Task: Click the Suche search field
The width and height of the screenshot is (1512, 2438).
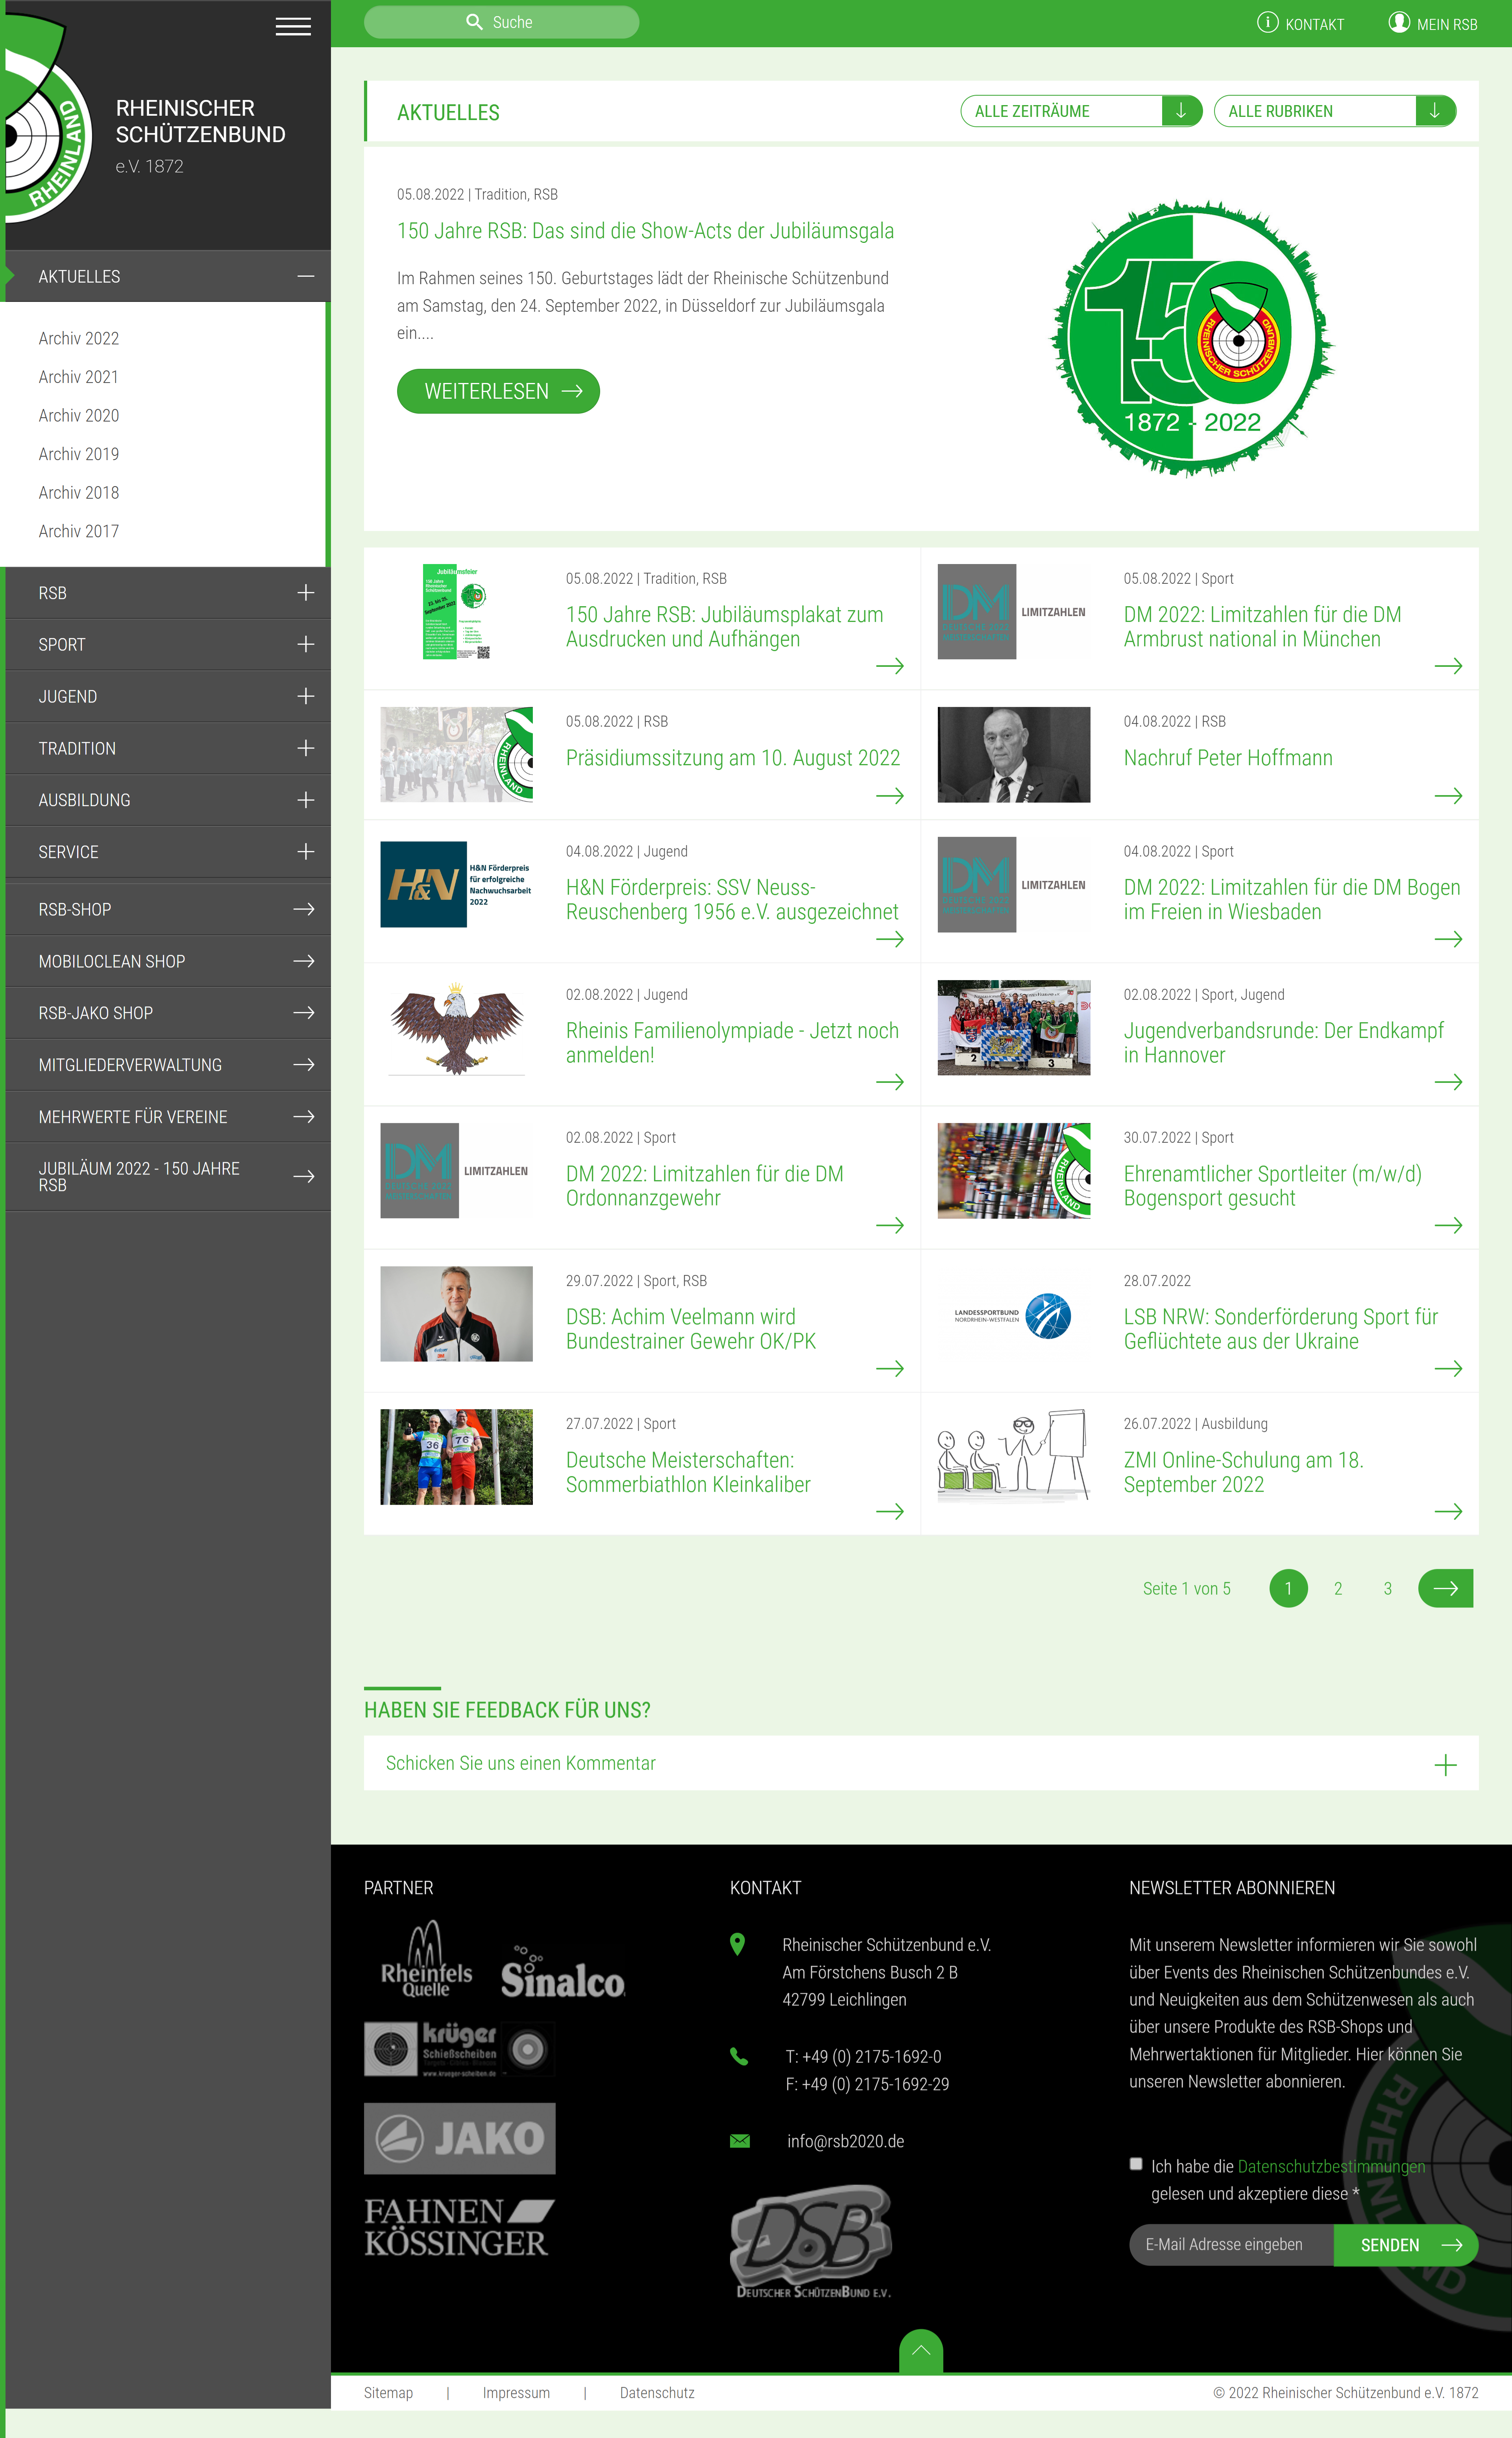Action: coord(501,22)
